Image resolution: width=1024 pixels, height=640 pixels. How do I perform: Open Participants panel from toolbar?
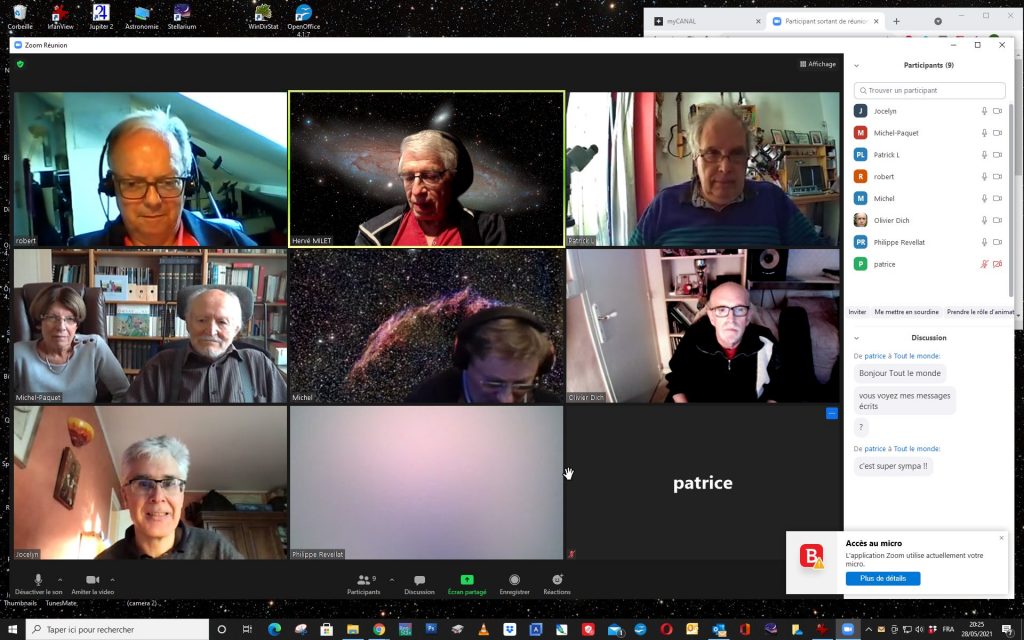pyautogui.click(x=364, y=583)
